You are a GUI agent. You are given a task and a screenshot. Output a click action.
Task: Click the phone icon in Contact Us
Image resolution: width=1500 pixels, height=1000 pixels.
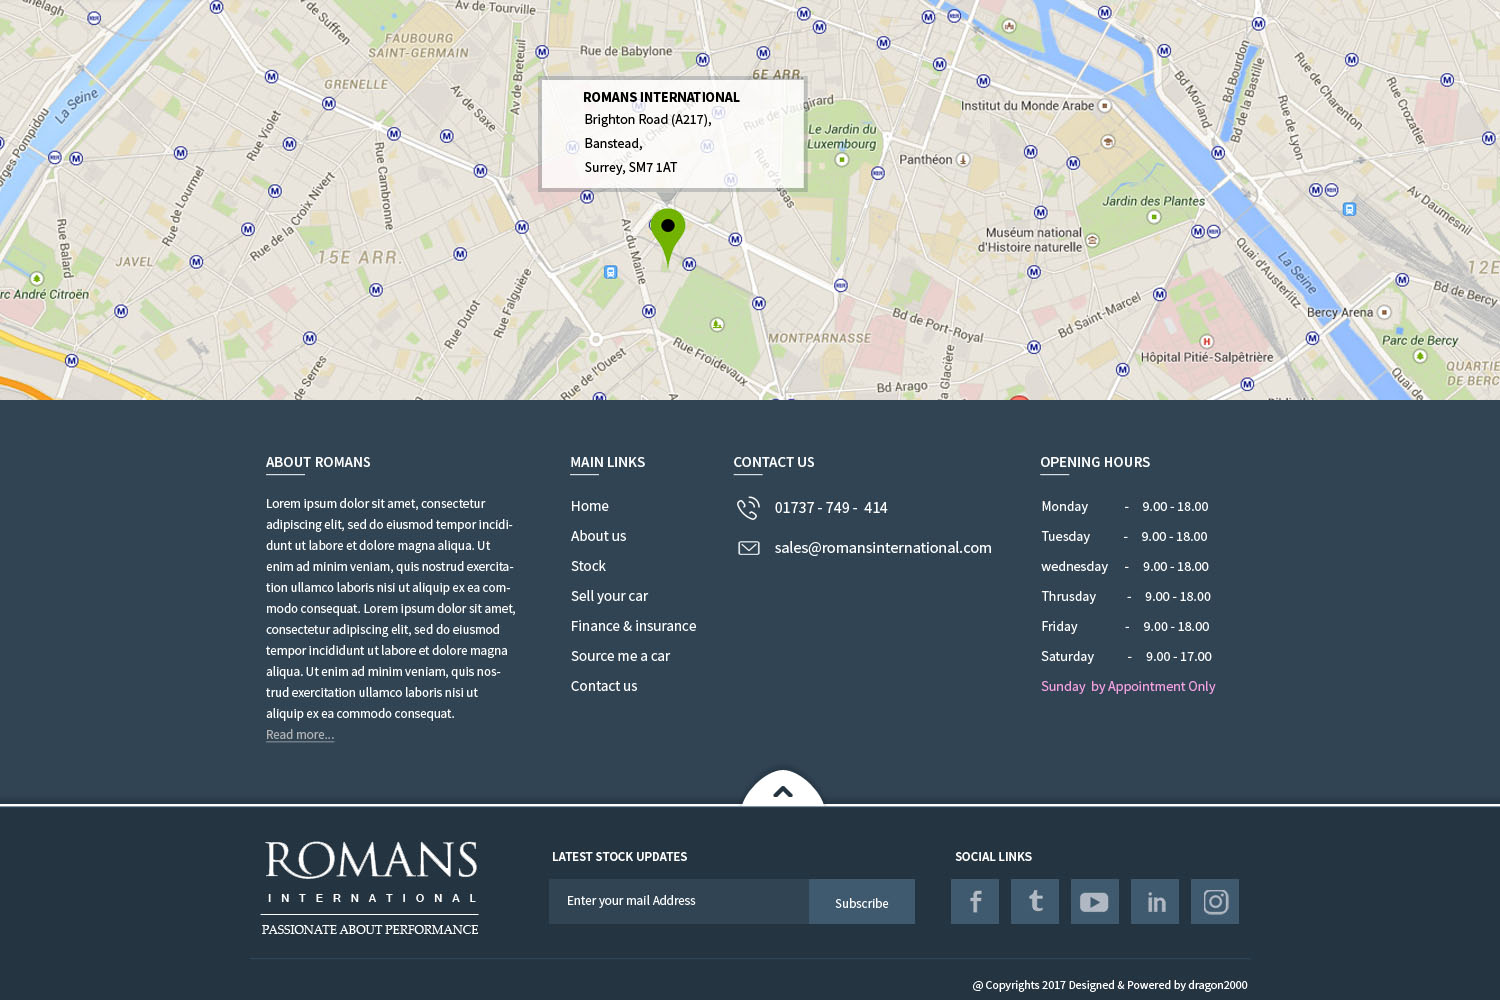coord(748,508)
